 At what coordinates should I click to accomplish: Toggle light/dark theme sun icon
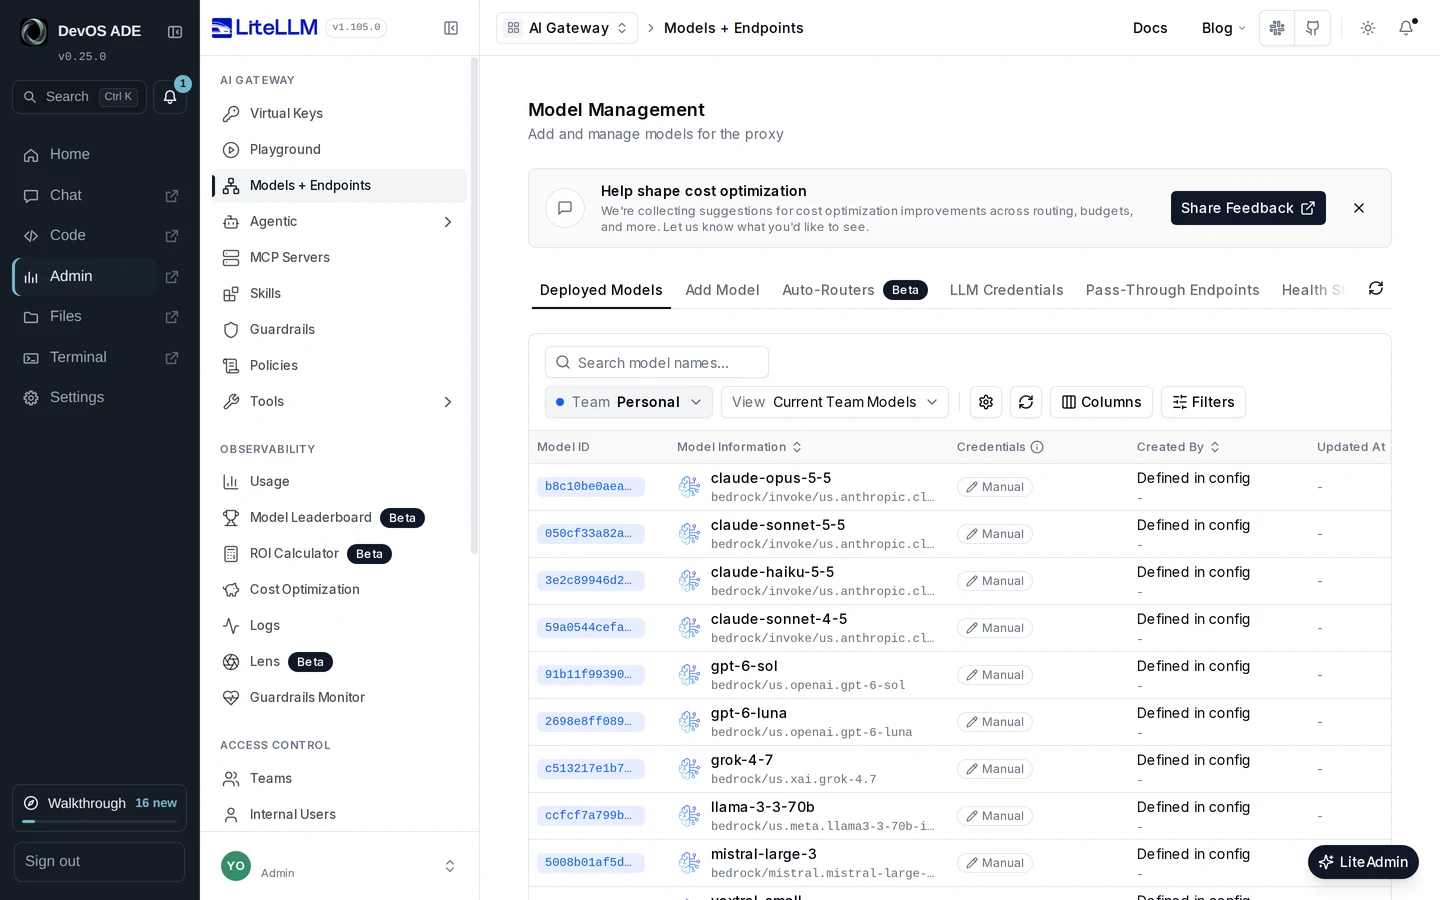[x=1368, y=28]
